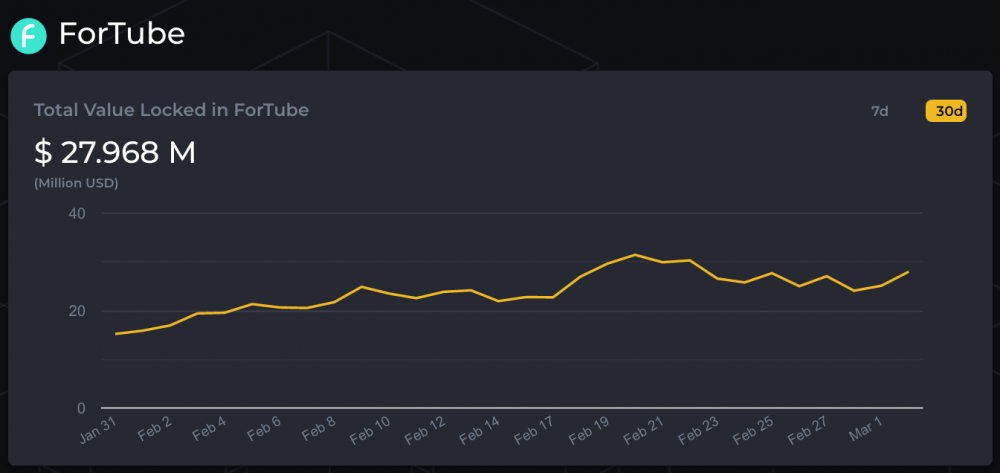
Task: Click the ForTube teal logo icon
Action: [x=29, y=36]
